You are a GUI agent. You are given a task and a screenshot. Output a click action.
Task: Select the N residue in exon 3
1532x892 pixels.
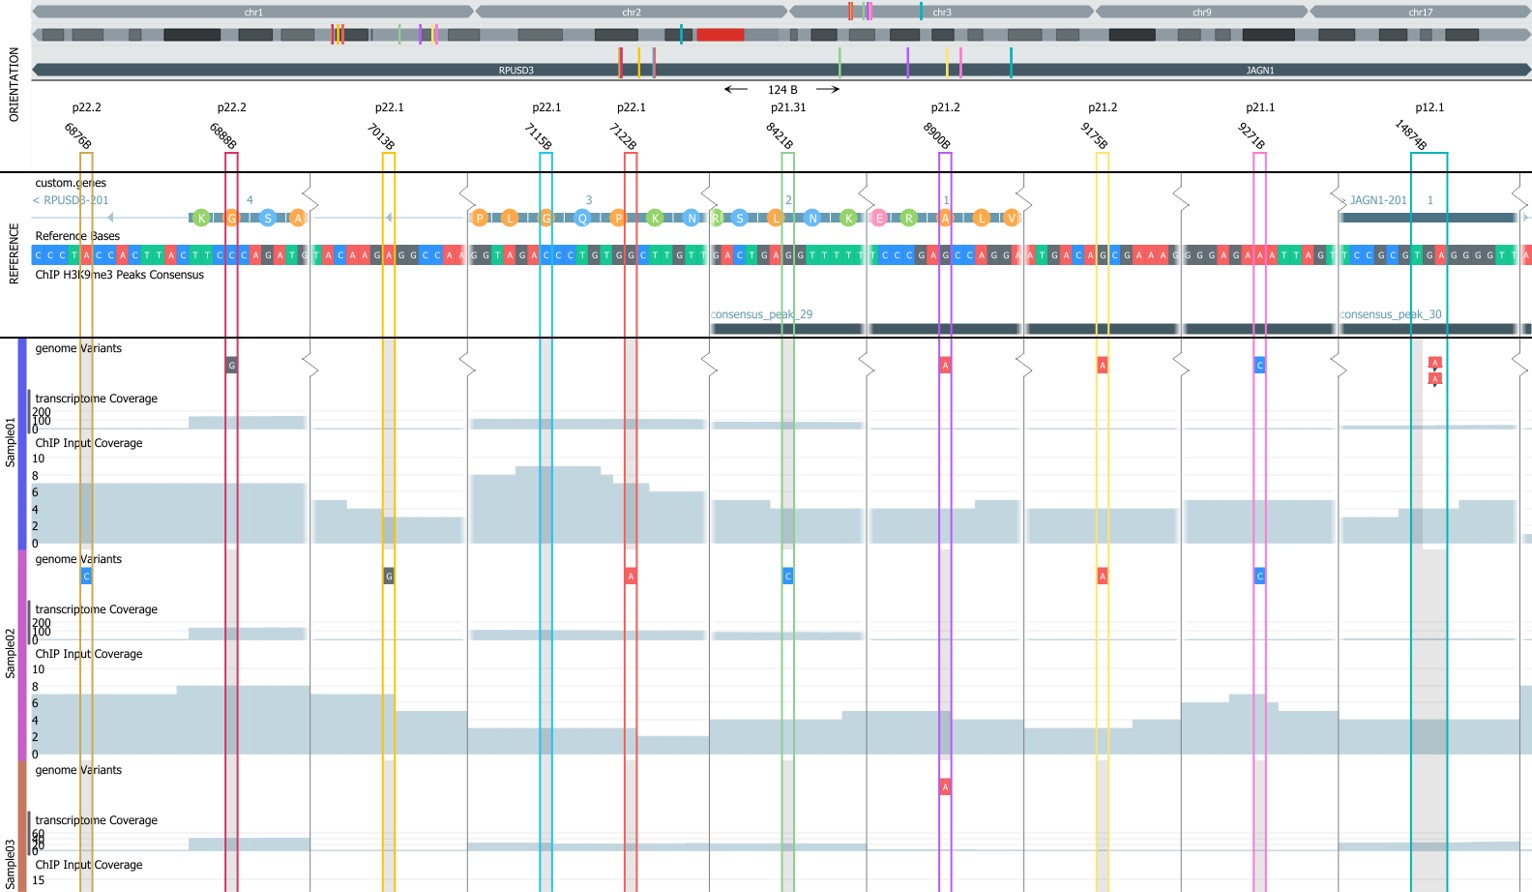[691, 218]
